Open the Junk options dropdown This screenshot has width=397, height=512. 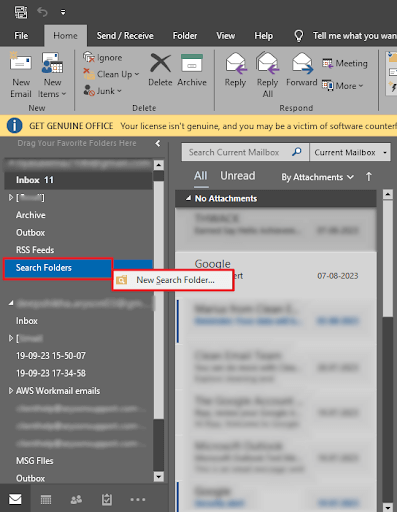coord(102,91)
